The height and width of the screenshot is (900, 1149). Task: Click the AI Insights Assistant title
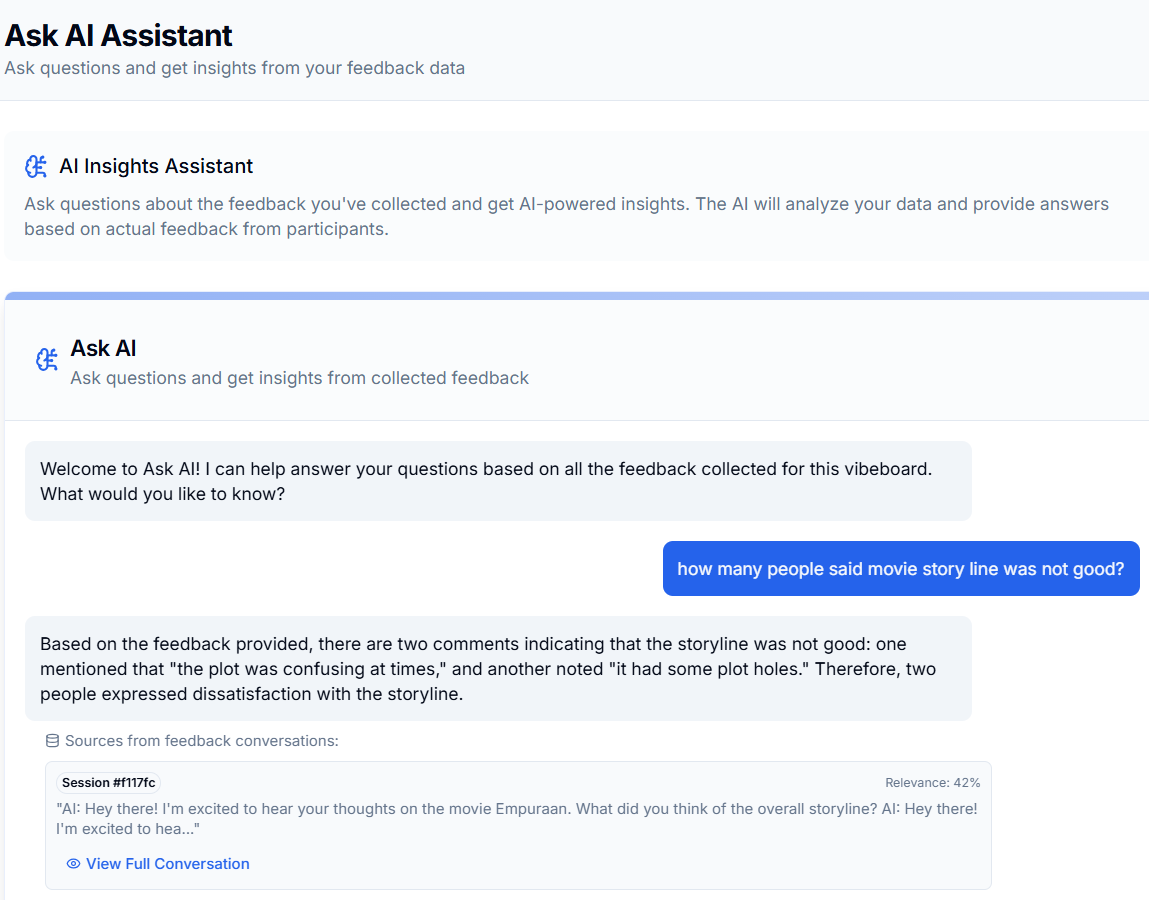click(x=156, y=166)
